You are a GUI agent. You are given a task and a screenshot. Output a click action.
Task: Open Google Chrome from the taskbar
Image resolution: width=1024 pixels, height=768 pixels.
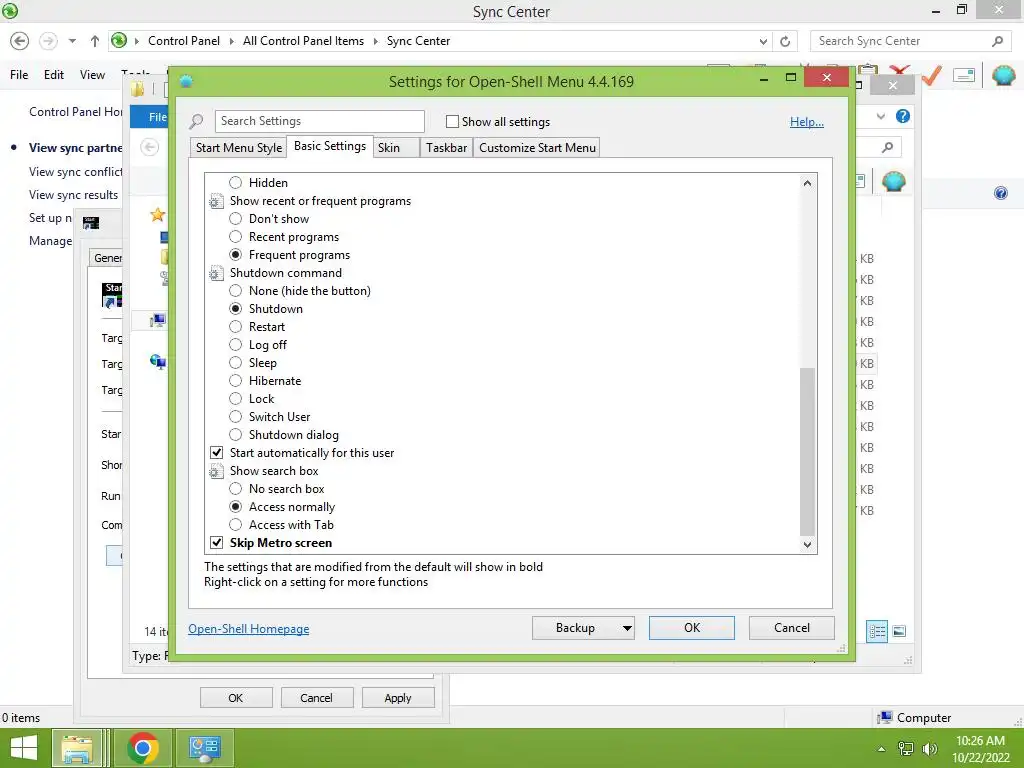coord(142,748)
